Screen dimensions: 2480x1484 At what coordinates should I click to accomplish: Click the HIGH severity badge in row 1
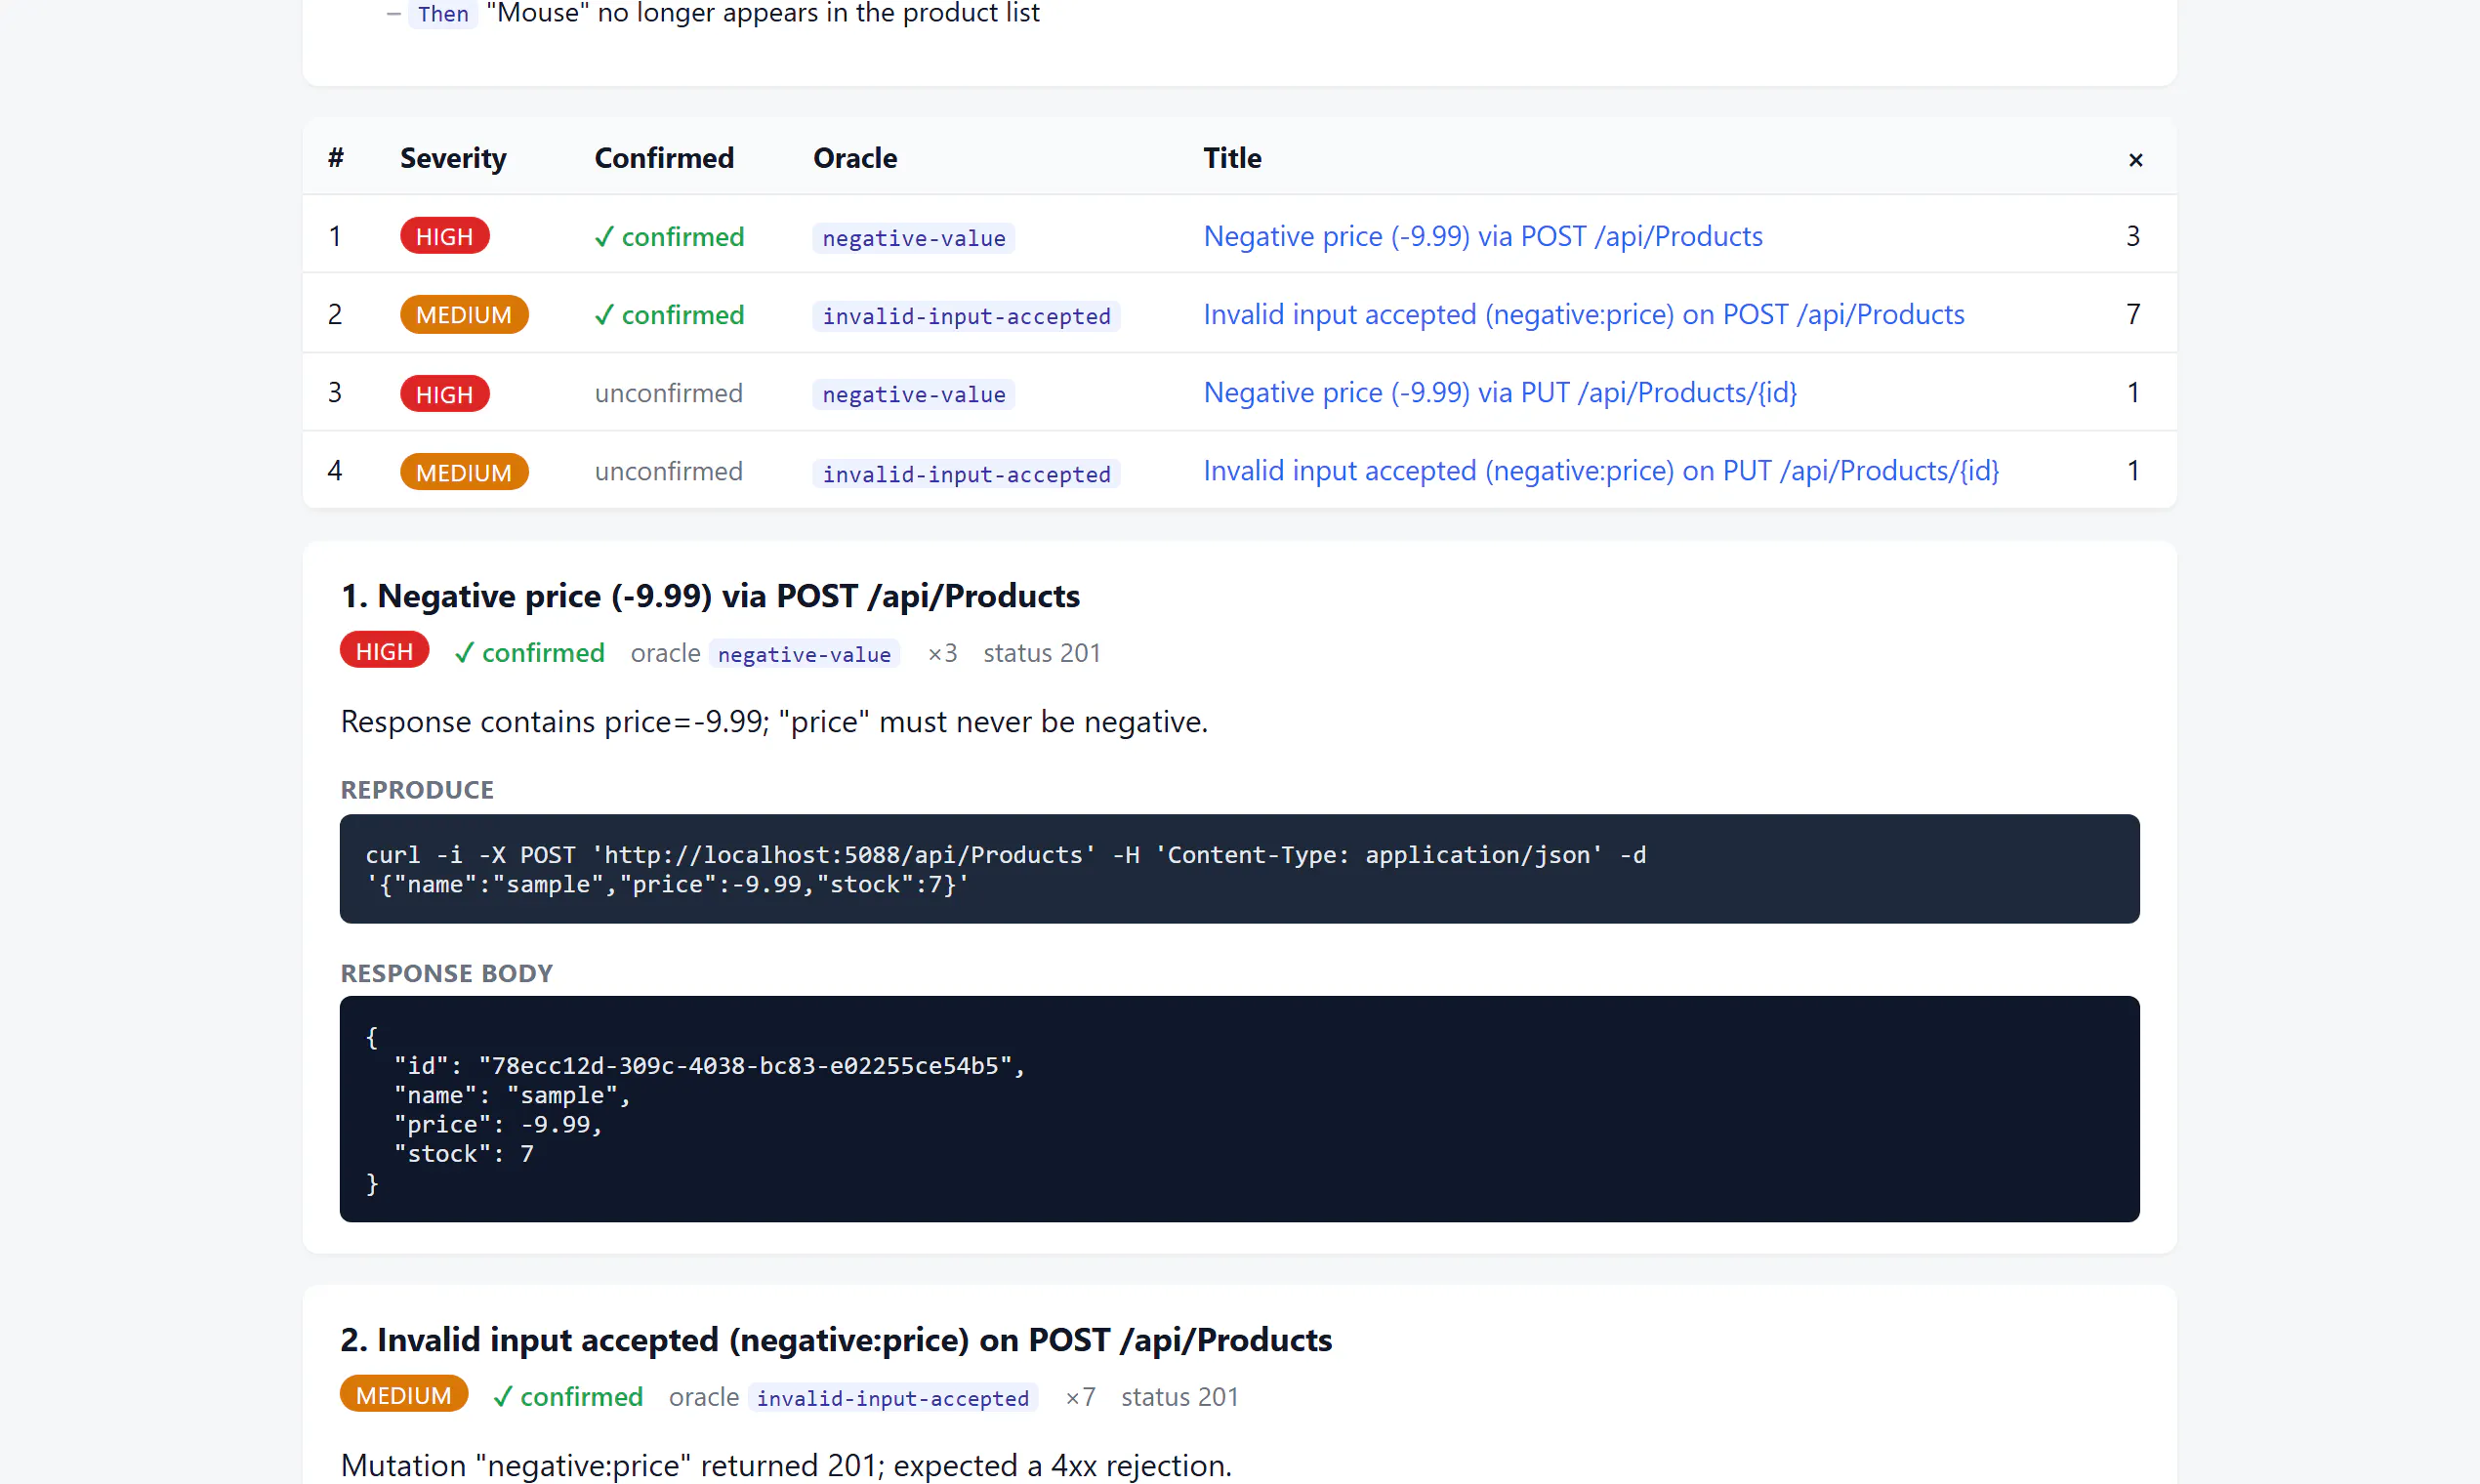click(x=445, y=236)
